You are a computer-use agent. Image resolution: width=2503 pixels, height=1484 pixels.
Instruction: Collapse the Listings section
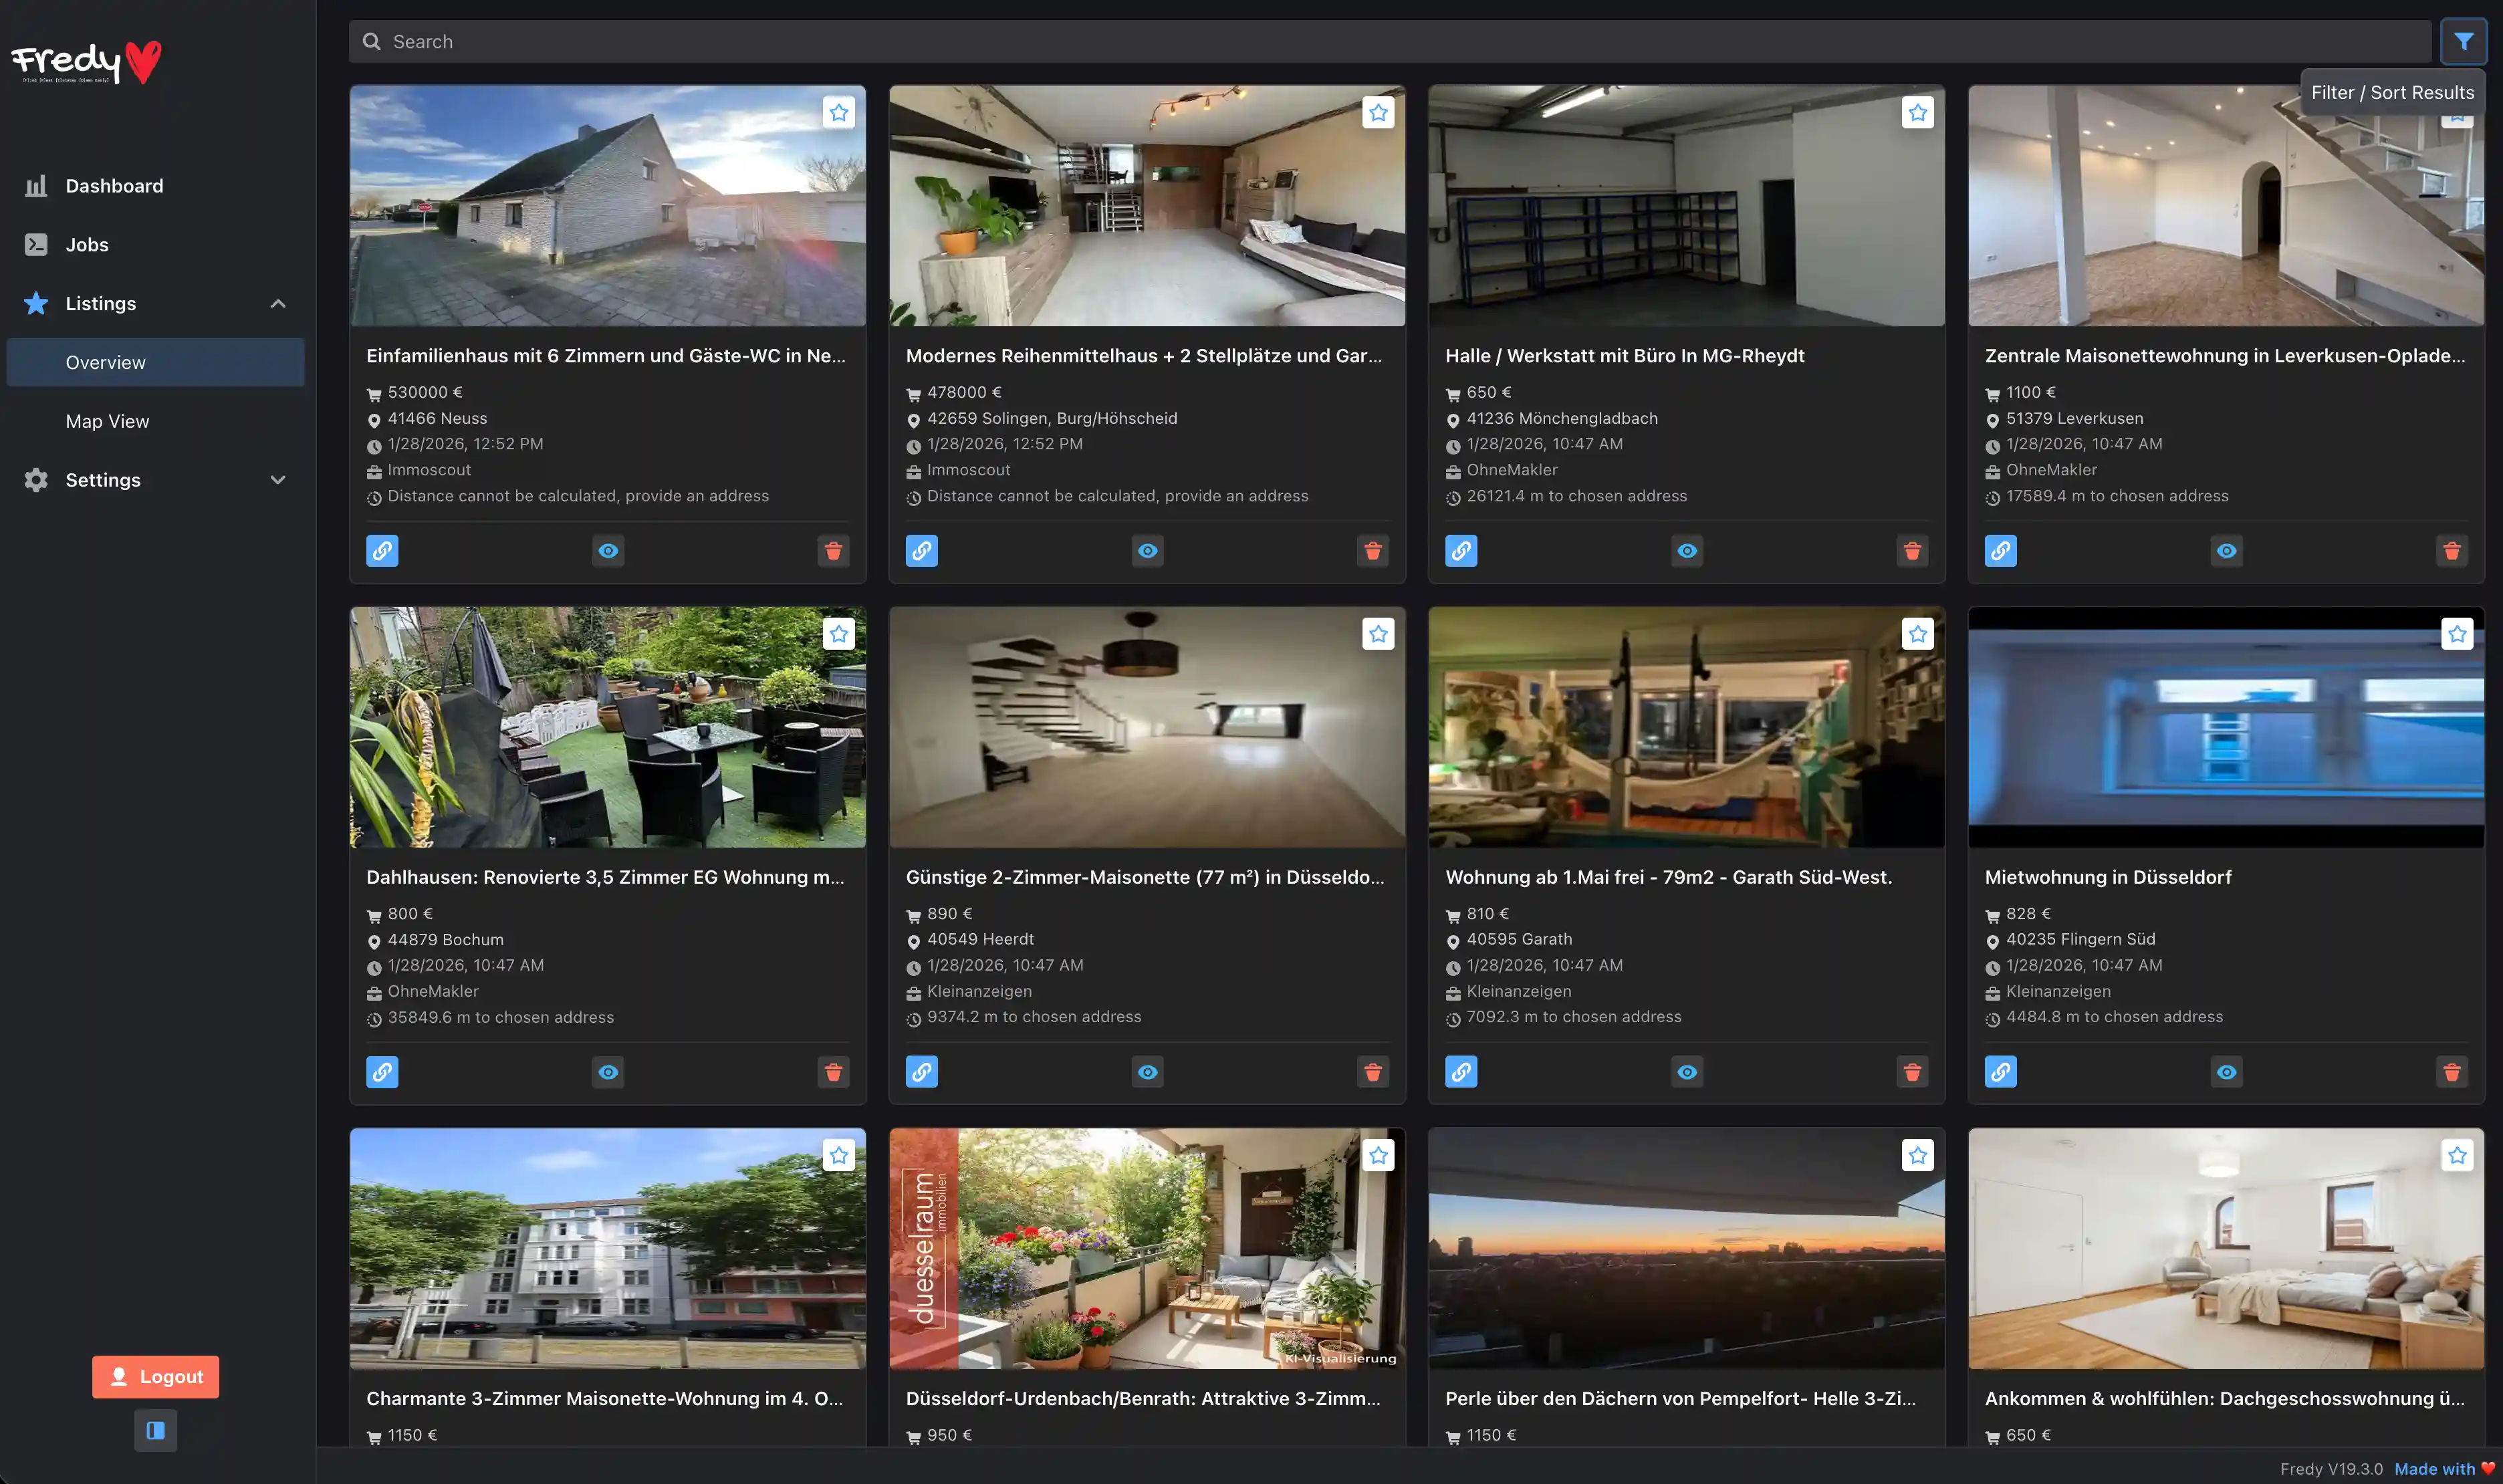[278, 303]
